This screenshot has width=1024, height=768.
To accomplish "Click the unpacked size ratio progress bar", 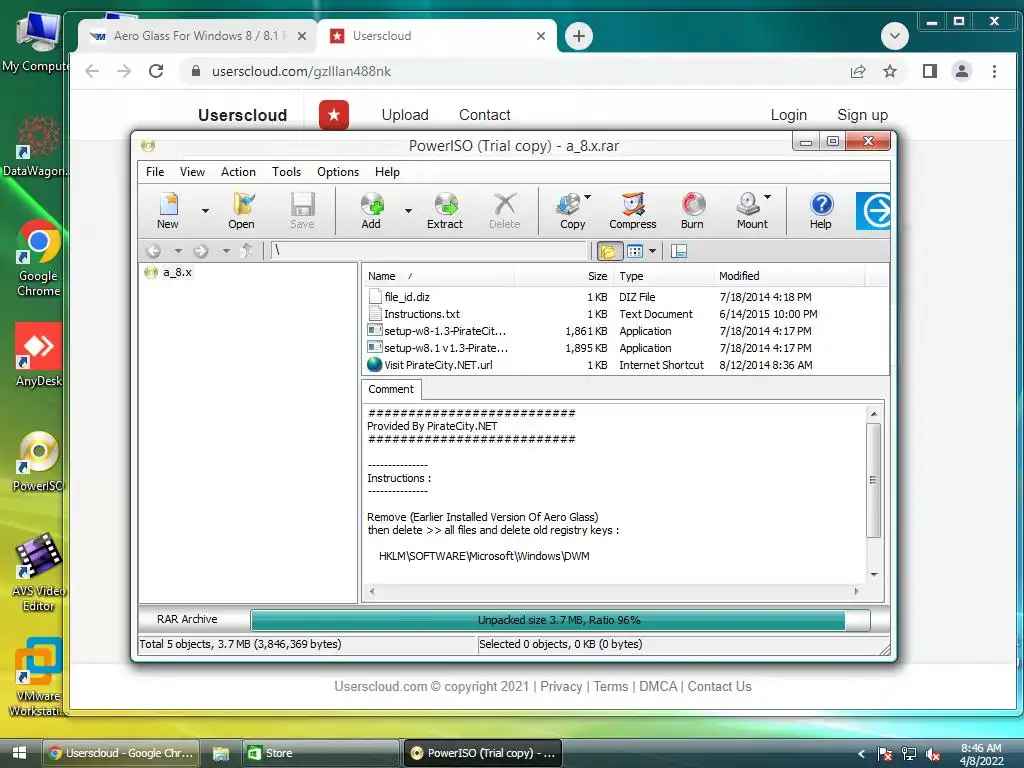I will [560, 620].
